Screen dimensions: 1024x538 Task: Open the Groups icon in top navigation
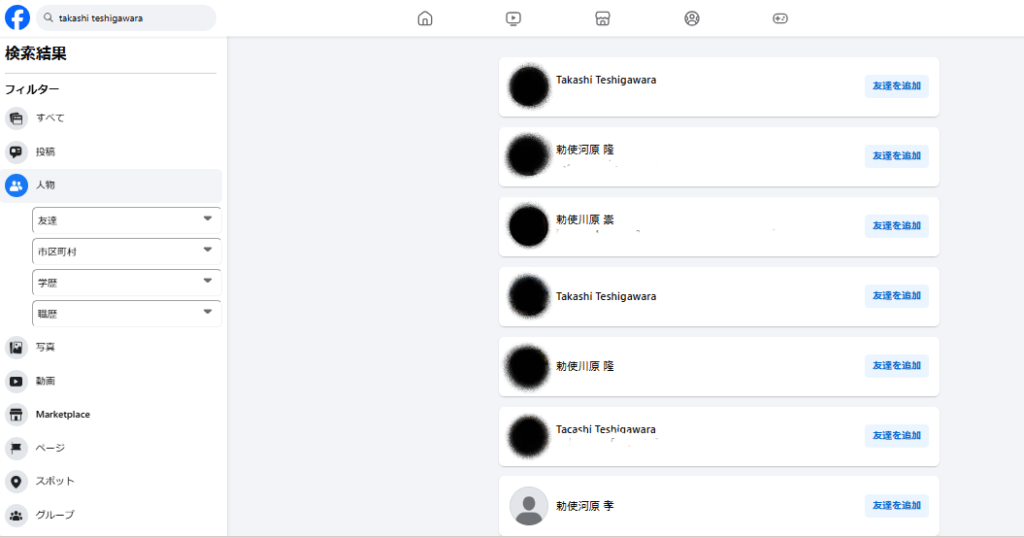(692, 18)
